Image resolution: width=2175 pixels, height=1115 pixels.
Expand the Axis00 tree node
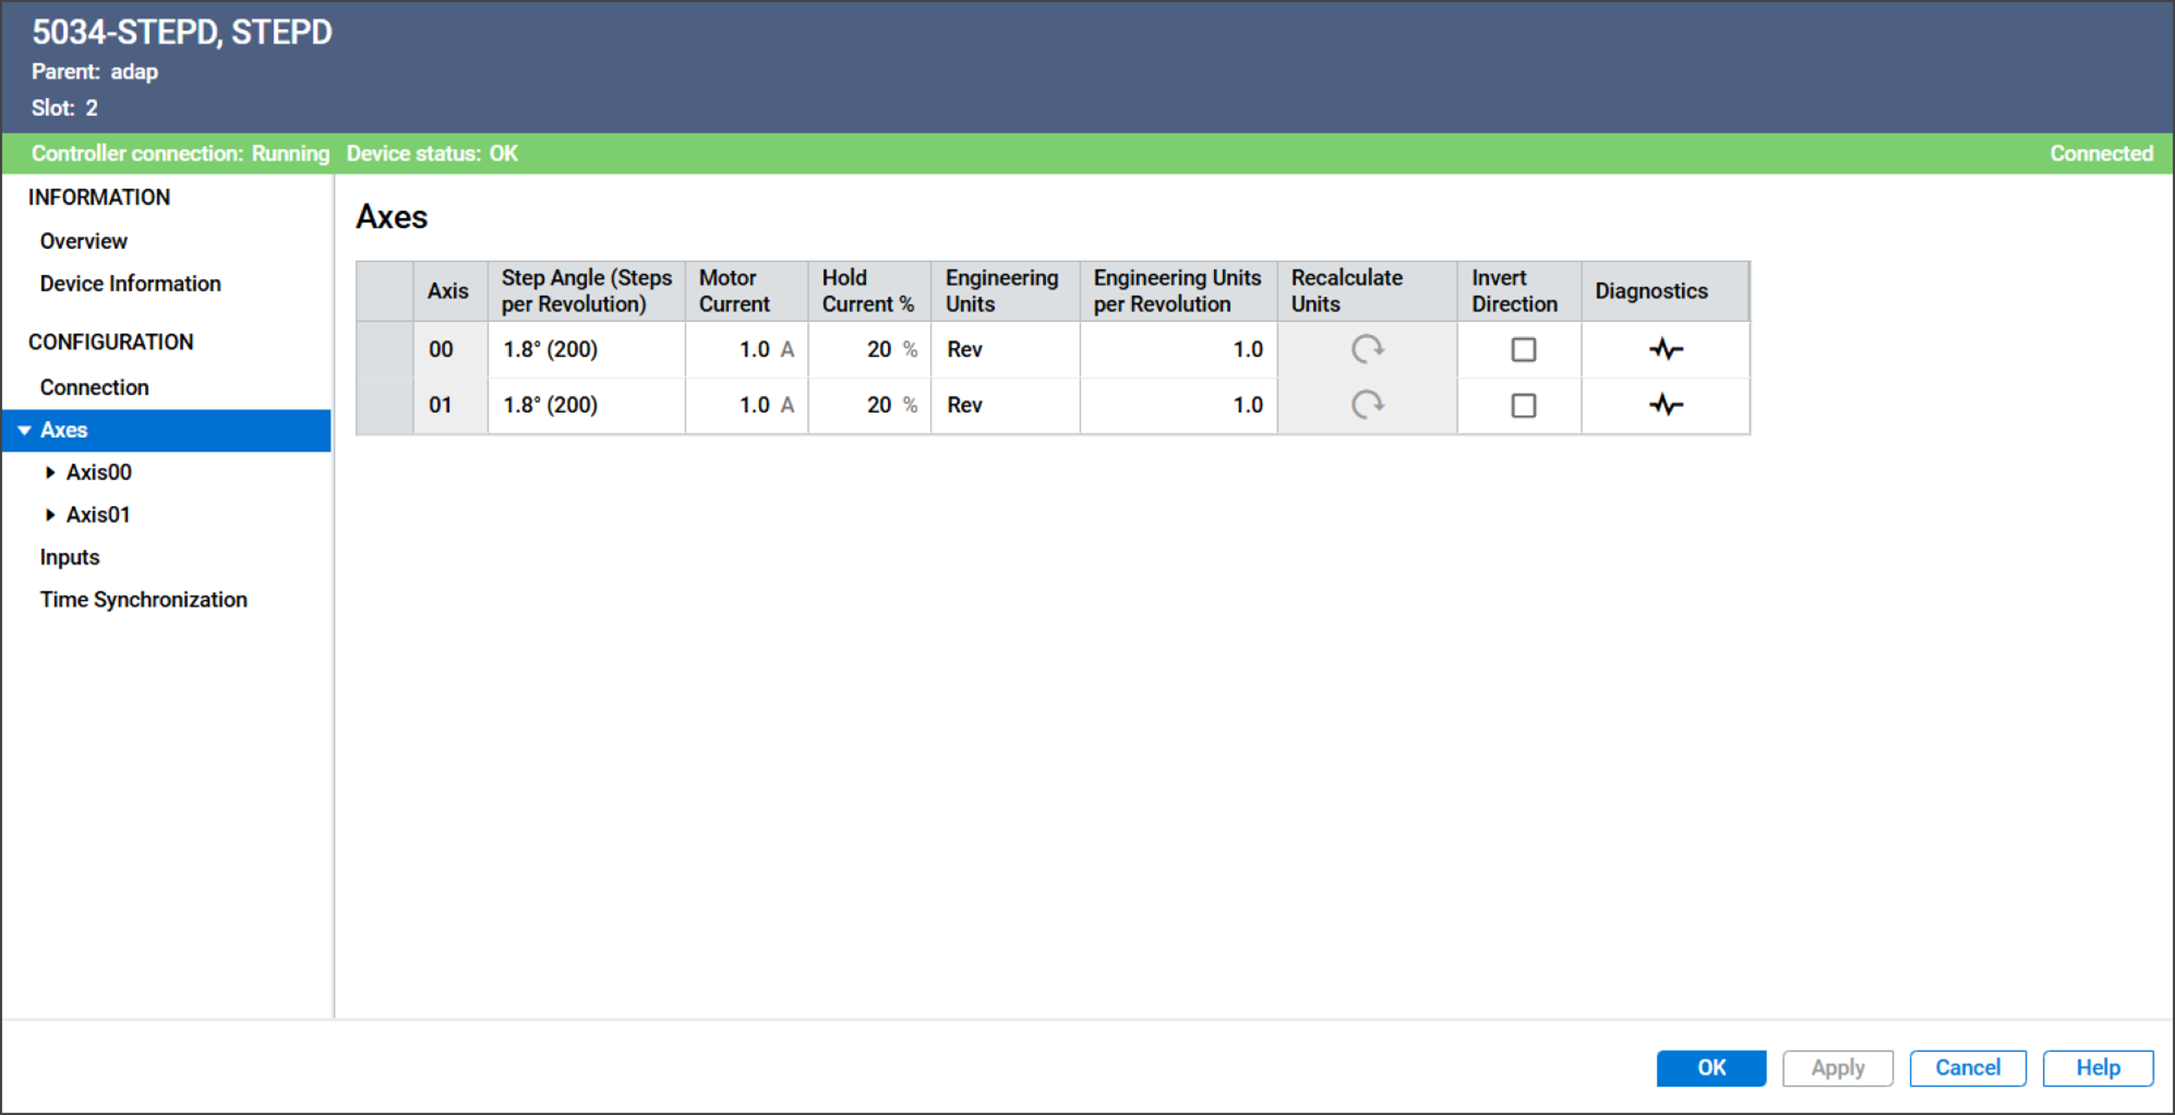[x=50, y=472]
